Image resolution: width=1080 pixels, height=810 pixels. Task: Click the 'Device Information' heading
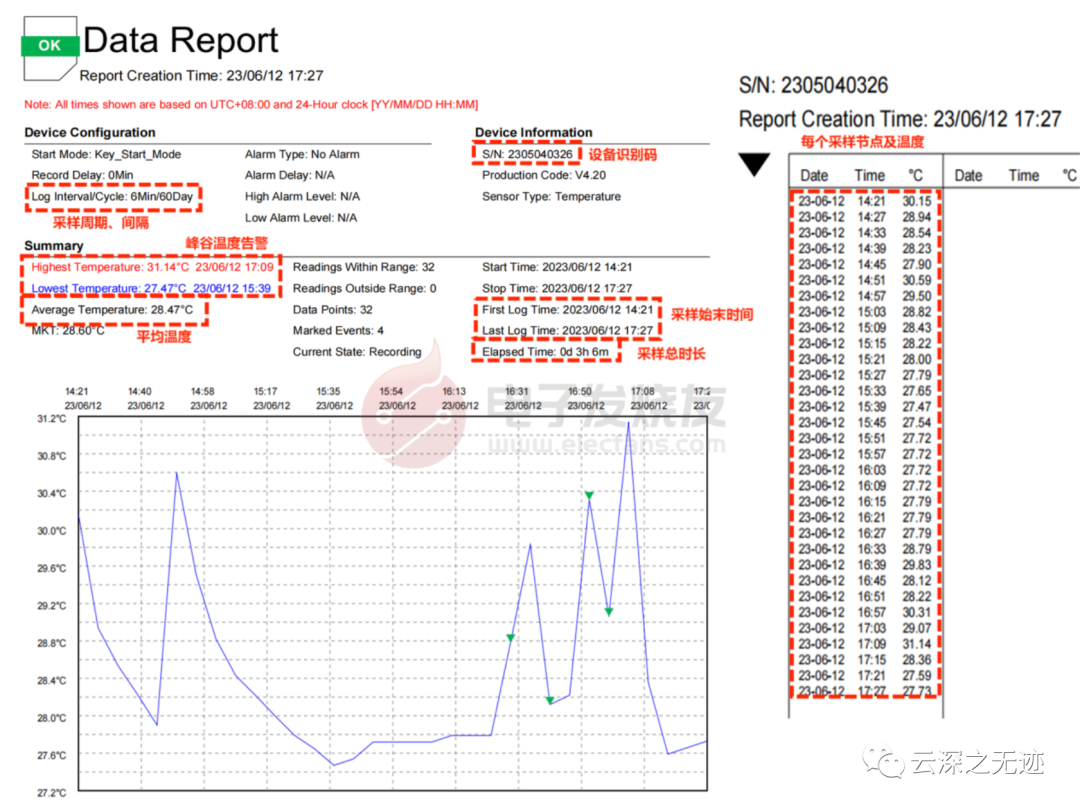[533, 132]
